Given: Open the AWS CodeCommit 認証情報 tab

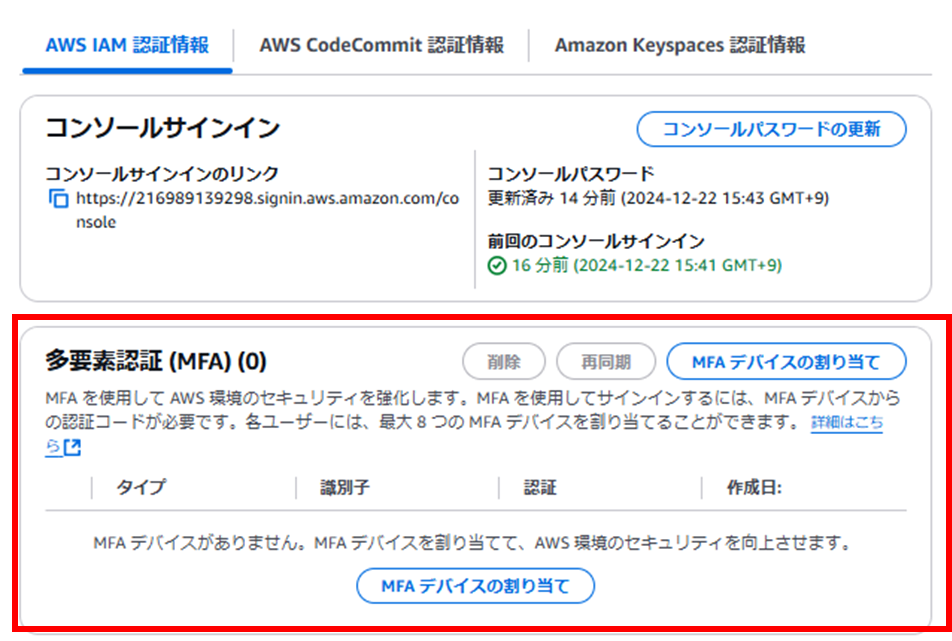Looking at the screenshot, I should click(381, 45).
